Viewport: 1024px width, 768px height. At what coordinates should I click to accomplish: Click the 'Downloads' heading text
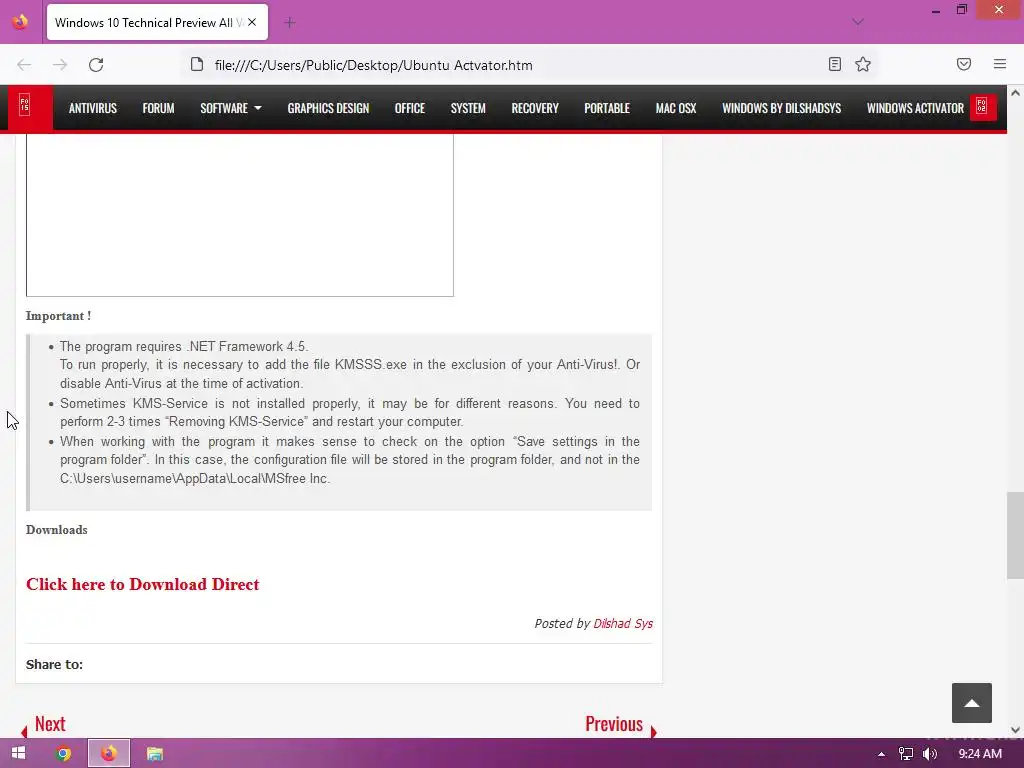(x=57, y=530)
